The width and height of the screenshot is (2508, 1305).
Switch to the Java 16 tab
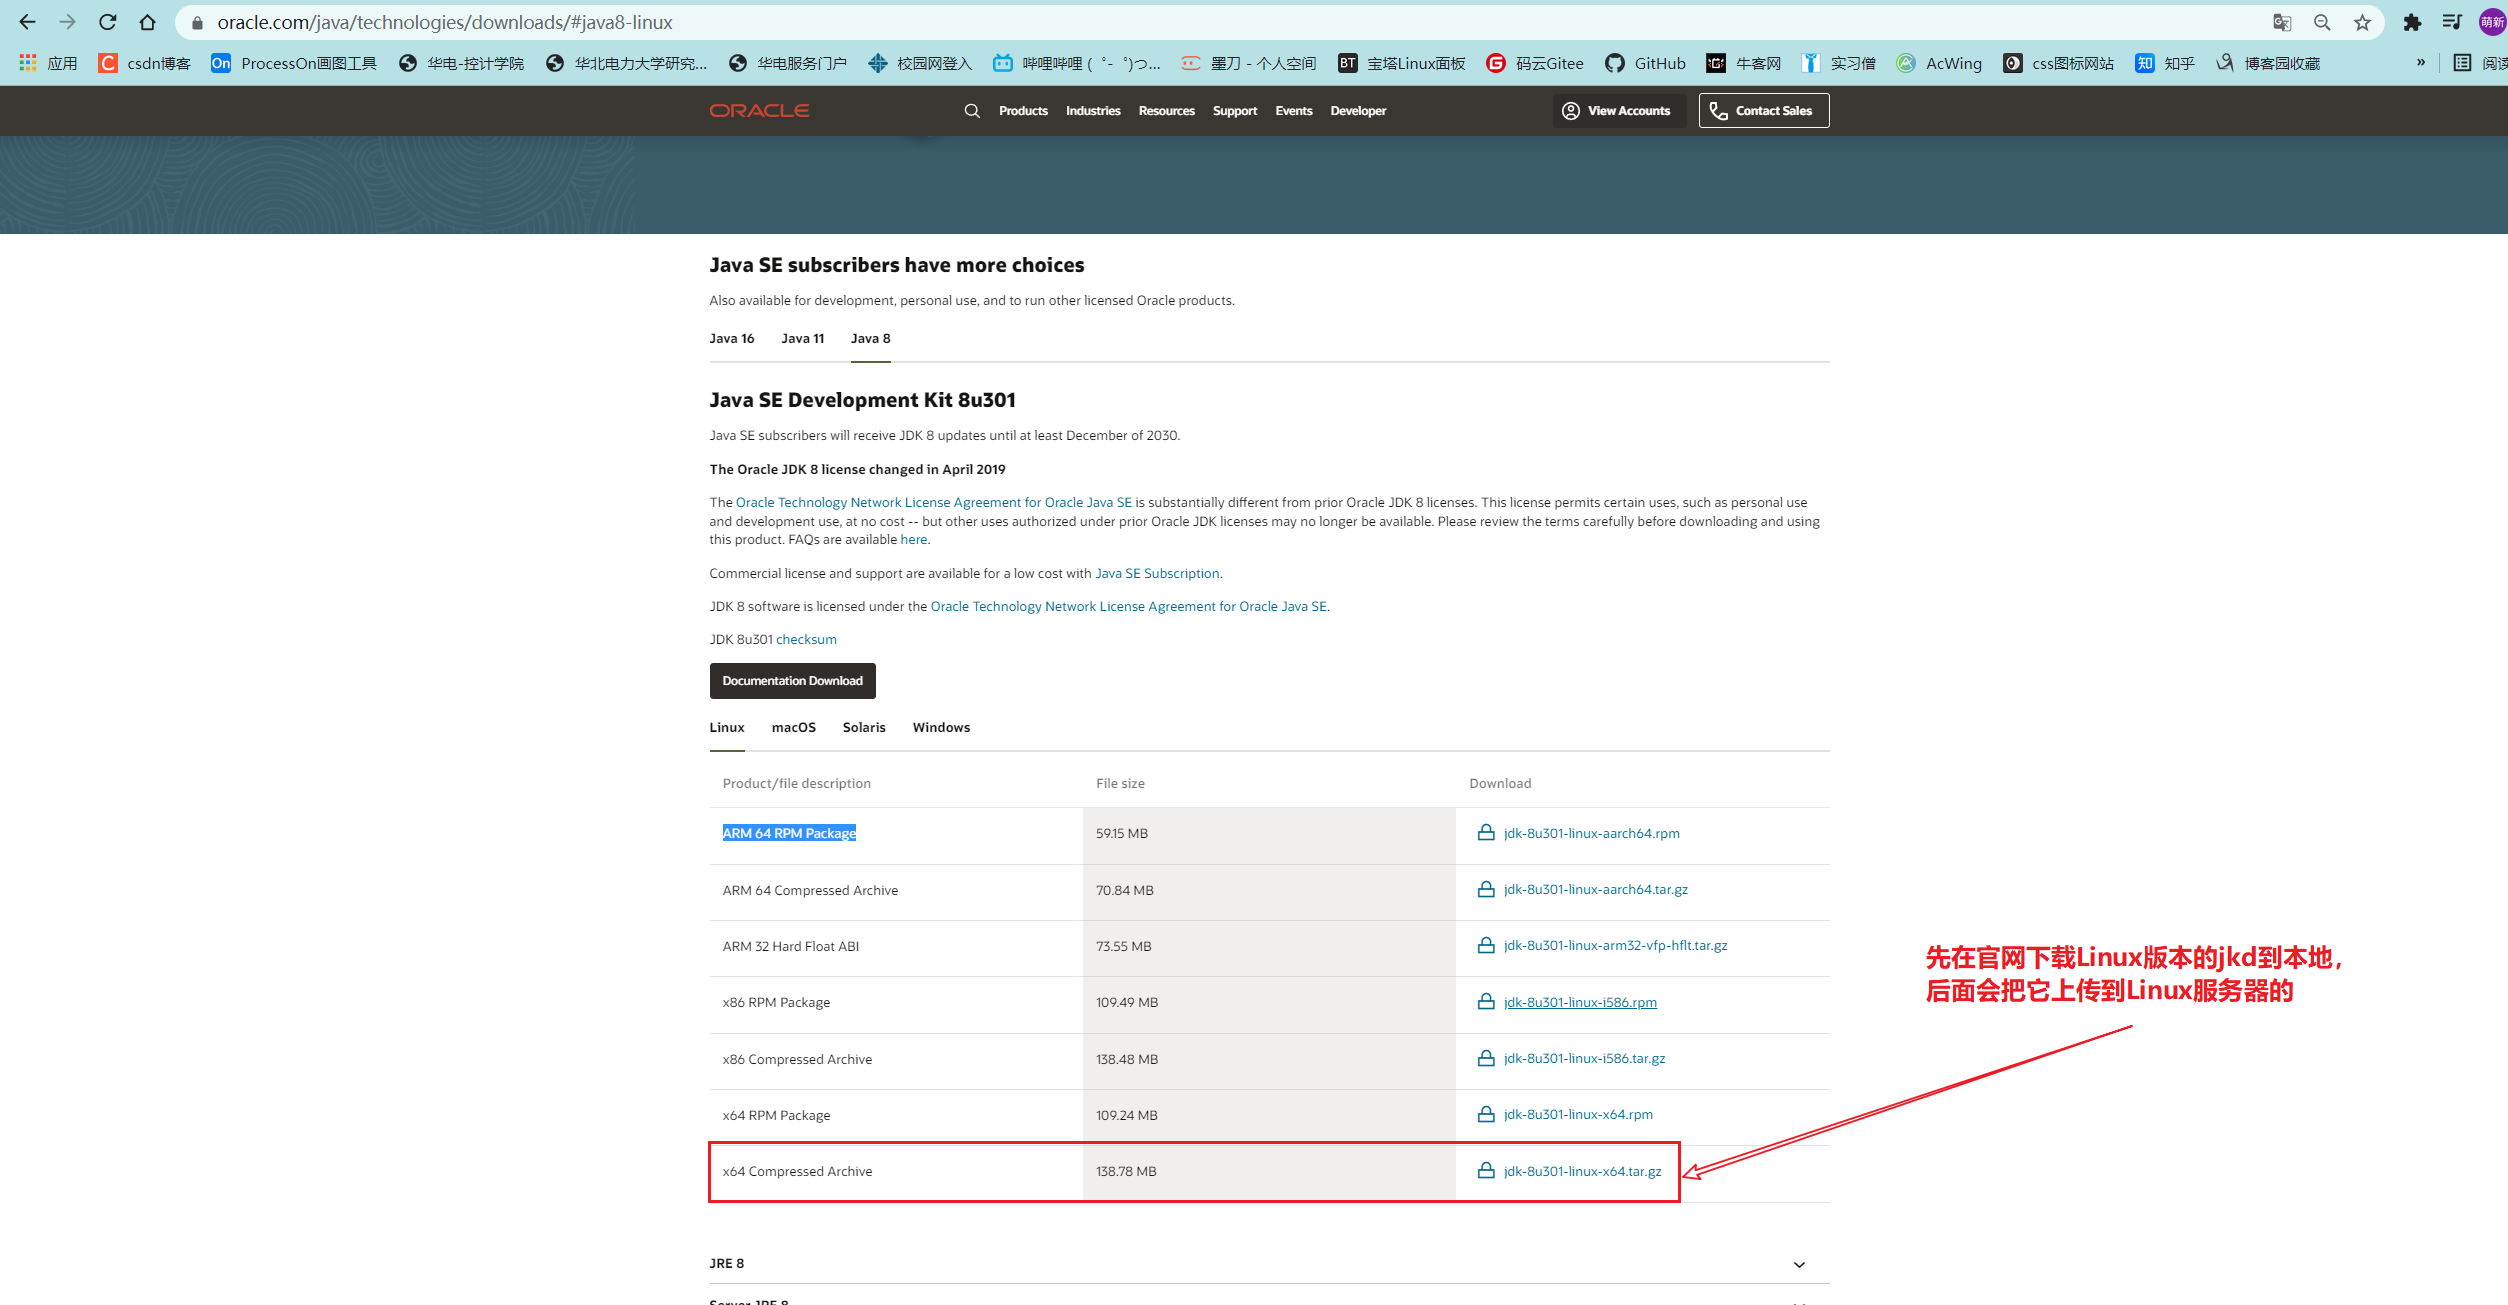pyautogui.click(x=732, y=339)
